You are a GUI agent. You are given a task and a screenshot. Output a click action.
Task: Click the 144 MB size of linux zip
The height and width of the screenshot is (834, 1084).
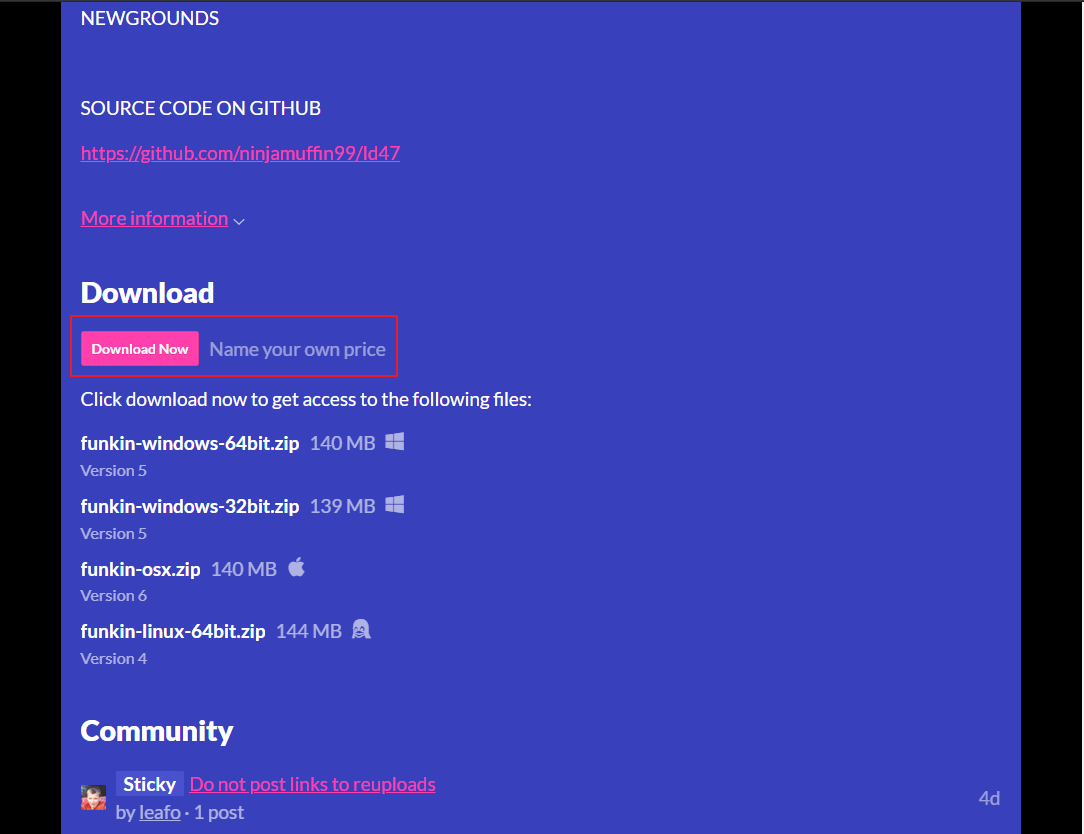coord(309,631)
